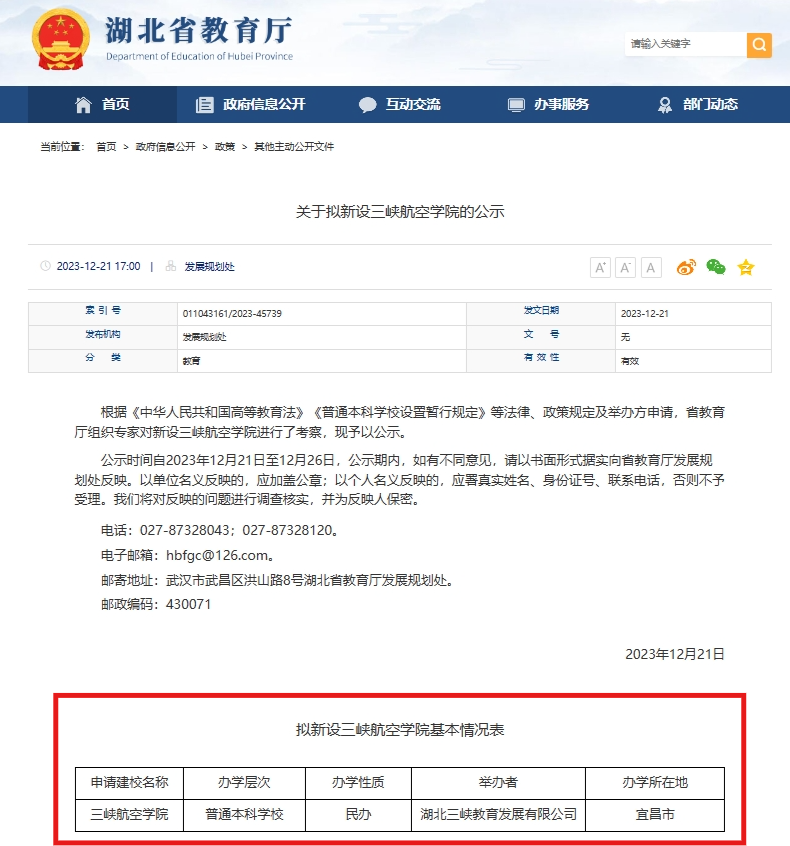The image size is (790, 846).
Task: Click the organization icon beside 发展规划处
Action: (x=171, y=265)
